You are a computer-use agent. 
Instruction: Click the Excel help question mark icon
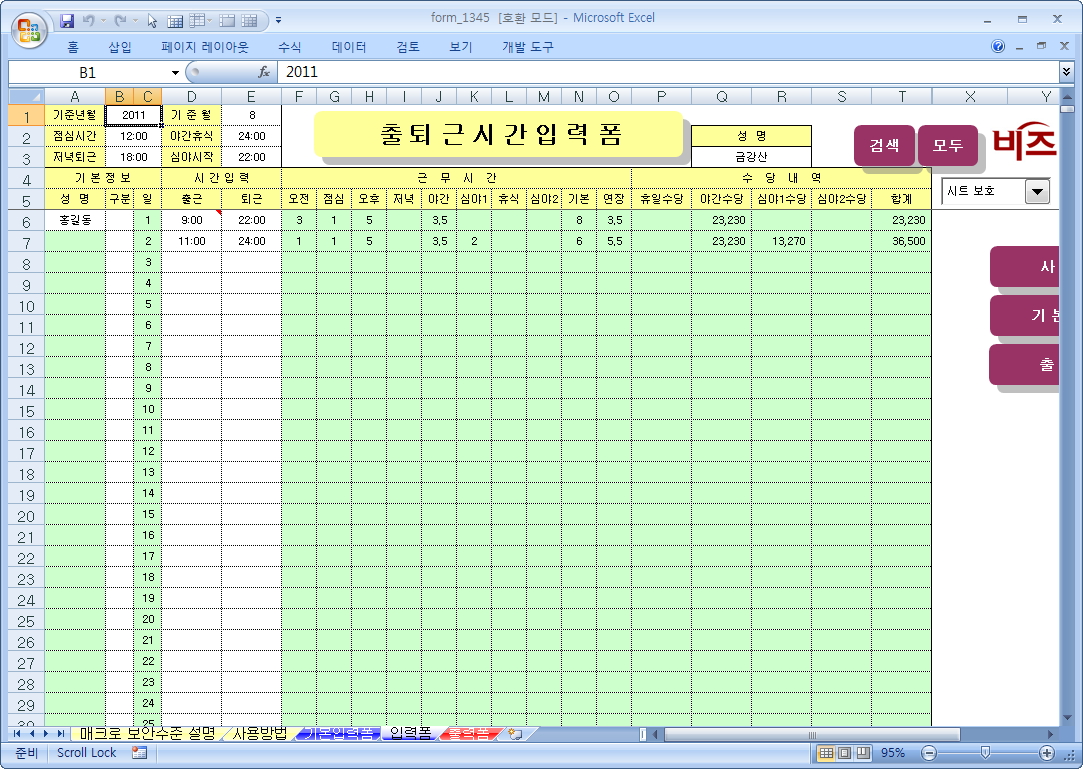point(998,47)
